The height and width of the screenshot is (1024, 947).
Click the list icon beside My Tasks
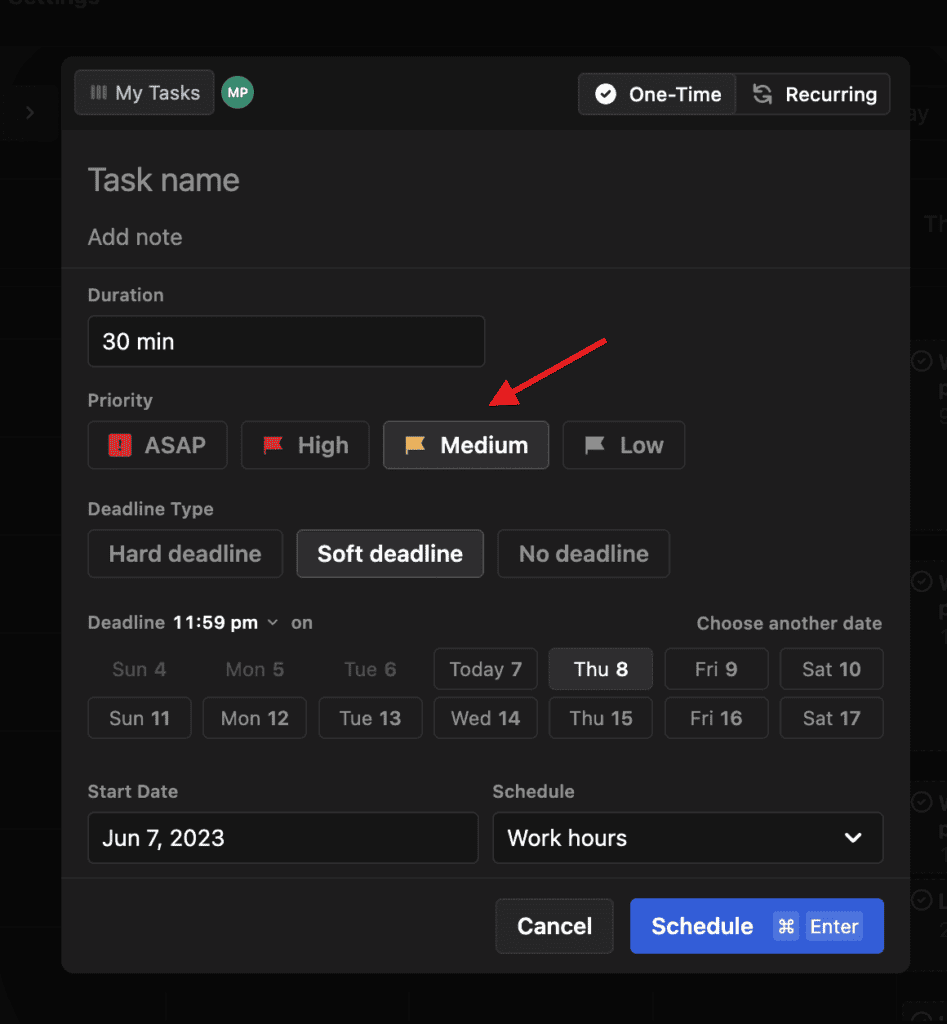click(97, 92)
